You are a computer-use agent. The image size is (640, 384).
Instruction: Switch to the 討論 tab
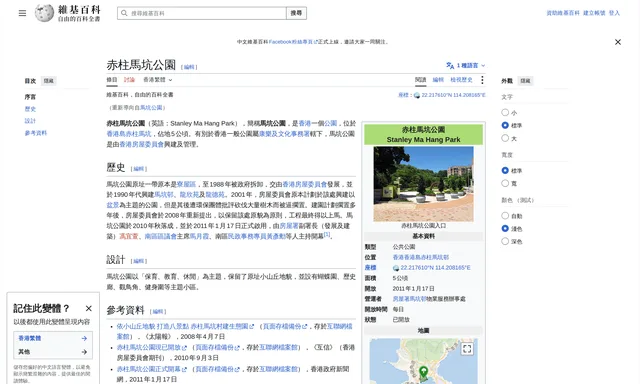(129, 80)
